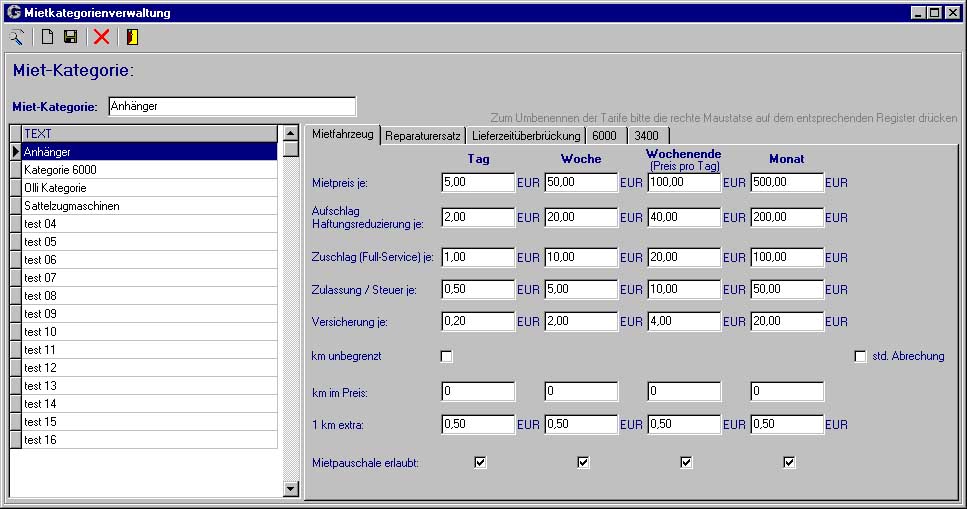Save with the floppy disk icon
Image resolution: width=967 pixels, height=509 pixels.
tap(70, 37)
